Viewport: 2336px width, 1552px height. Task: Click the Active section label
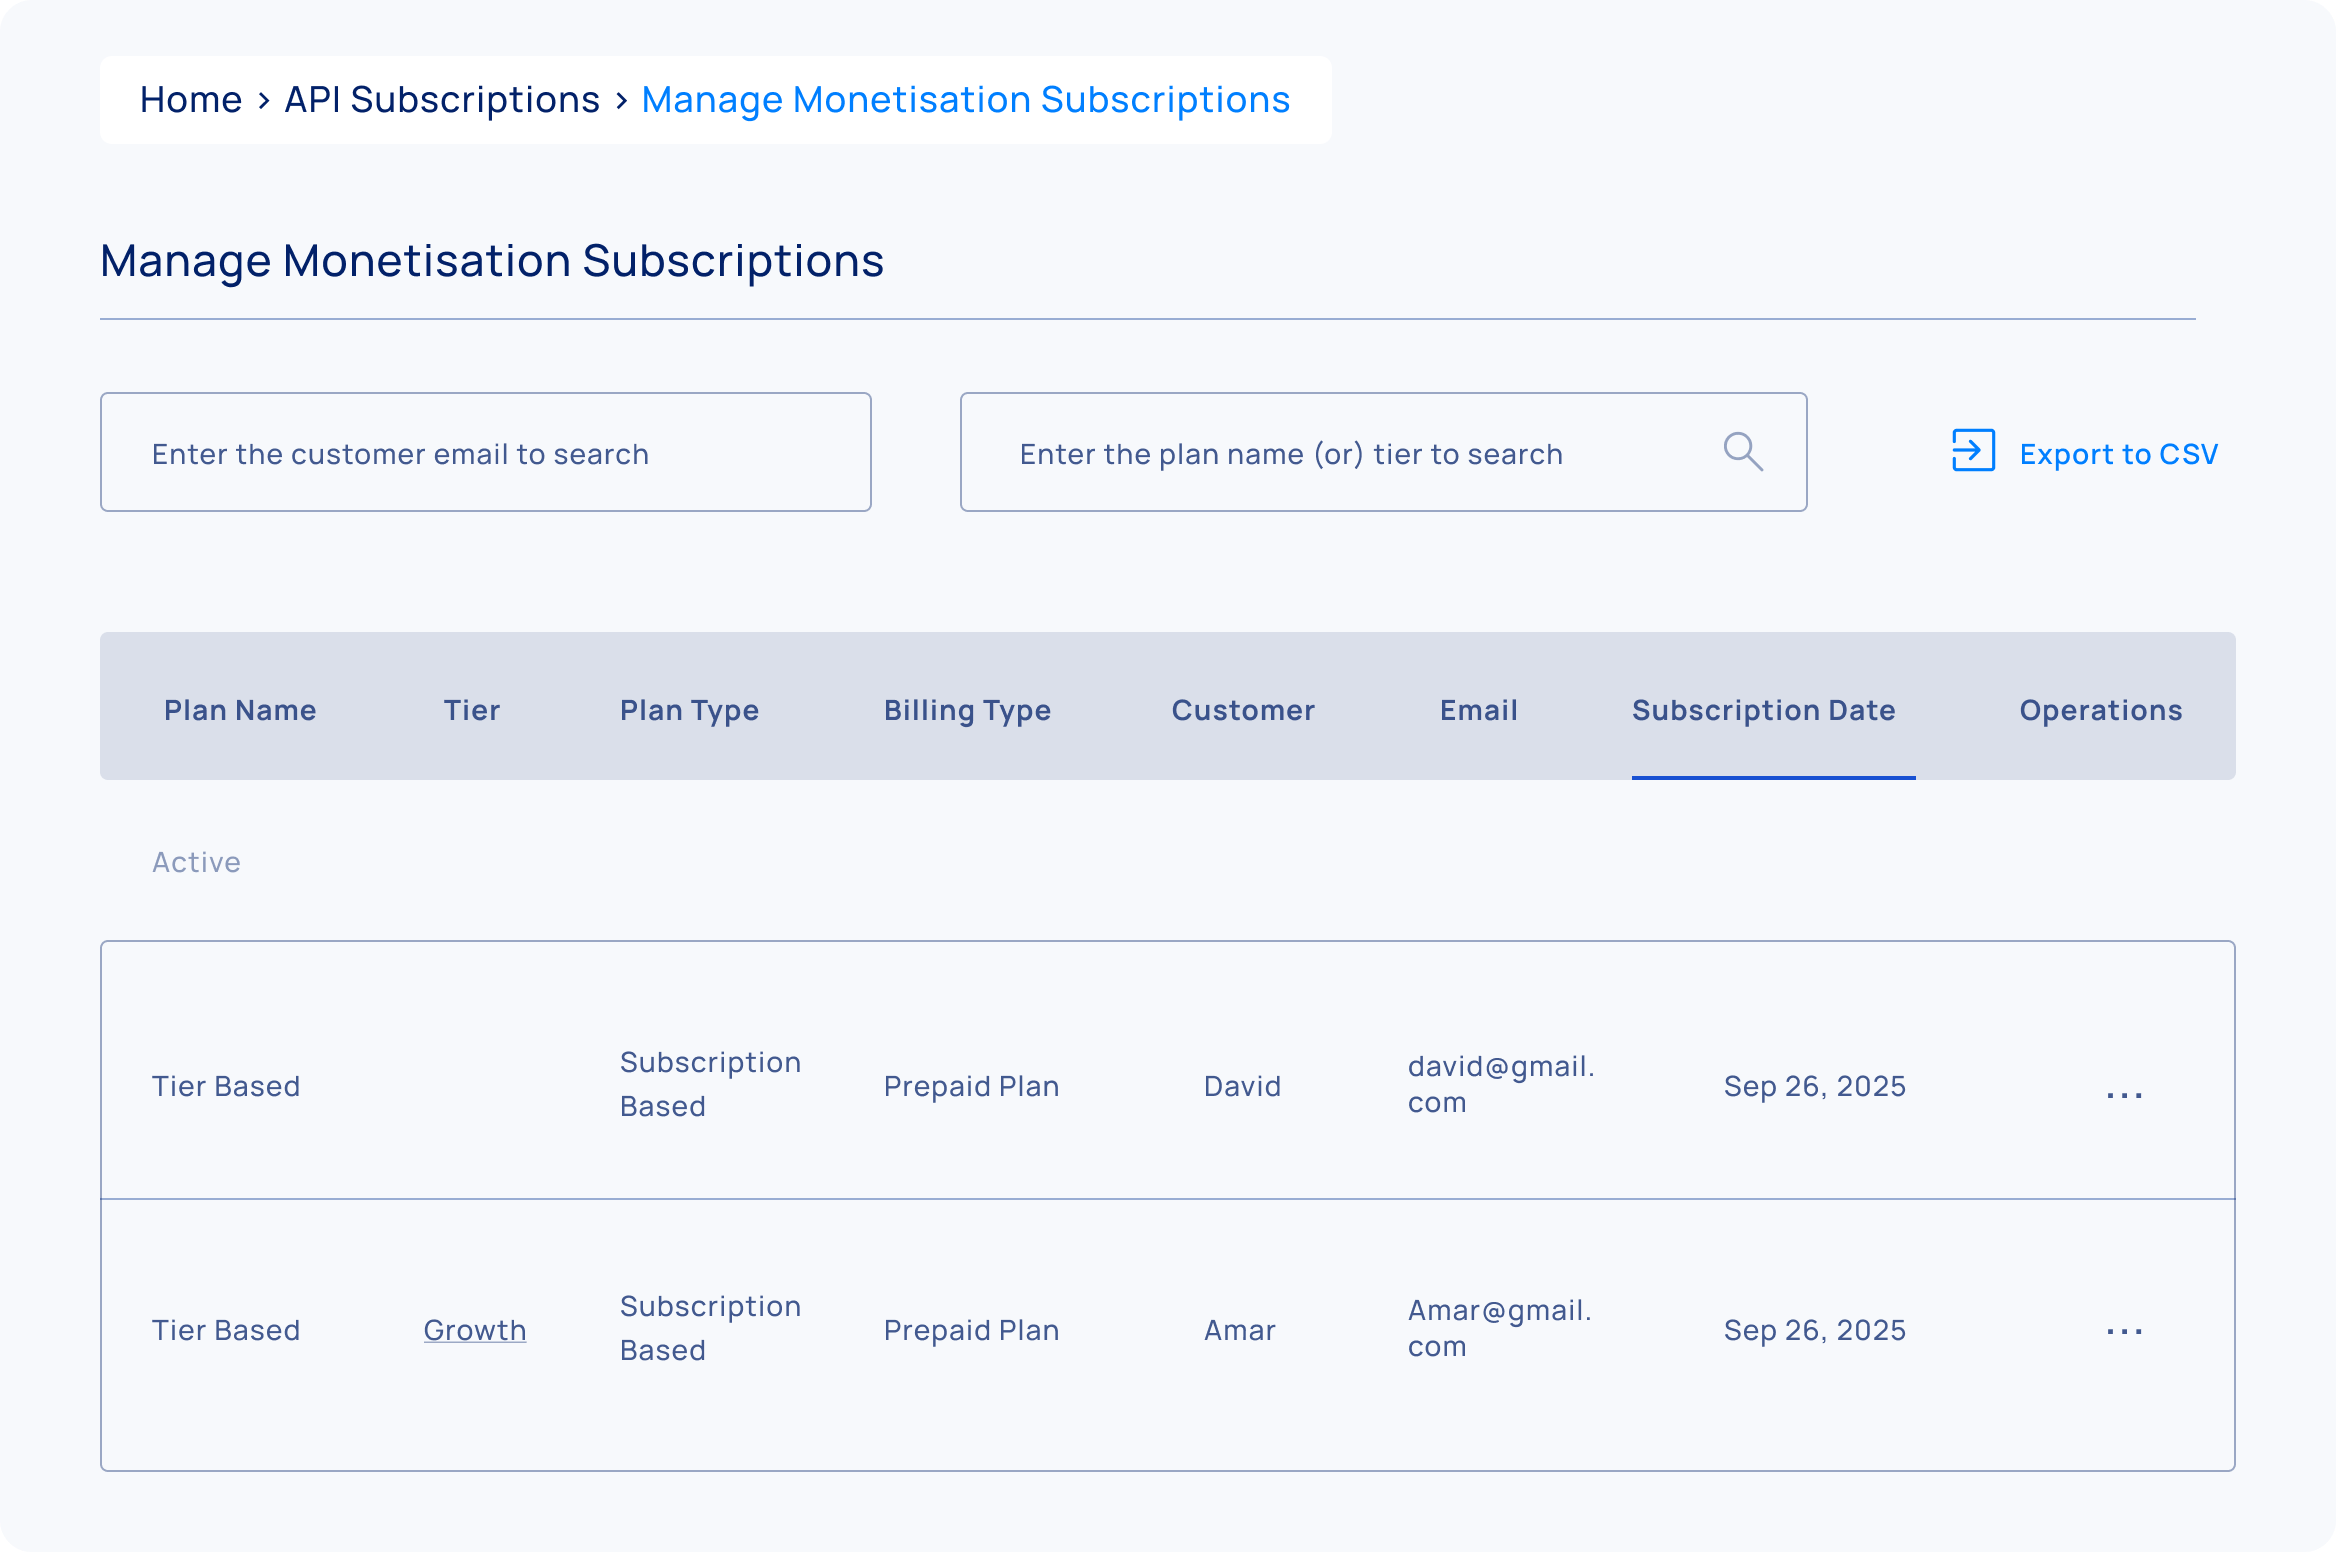click(196, 862)
